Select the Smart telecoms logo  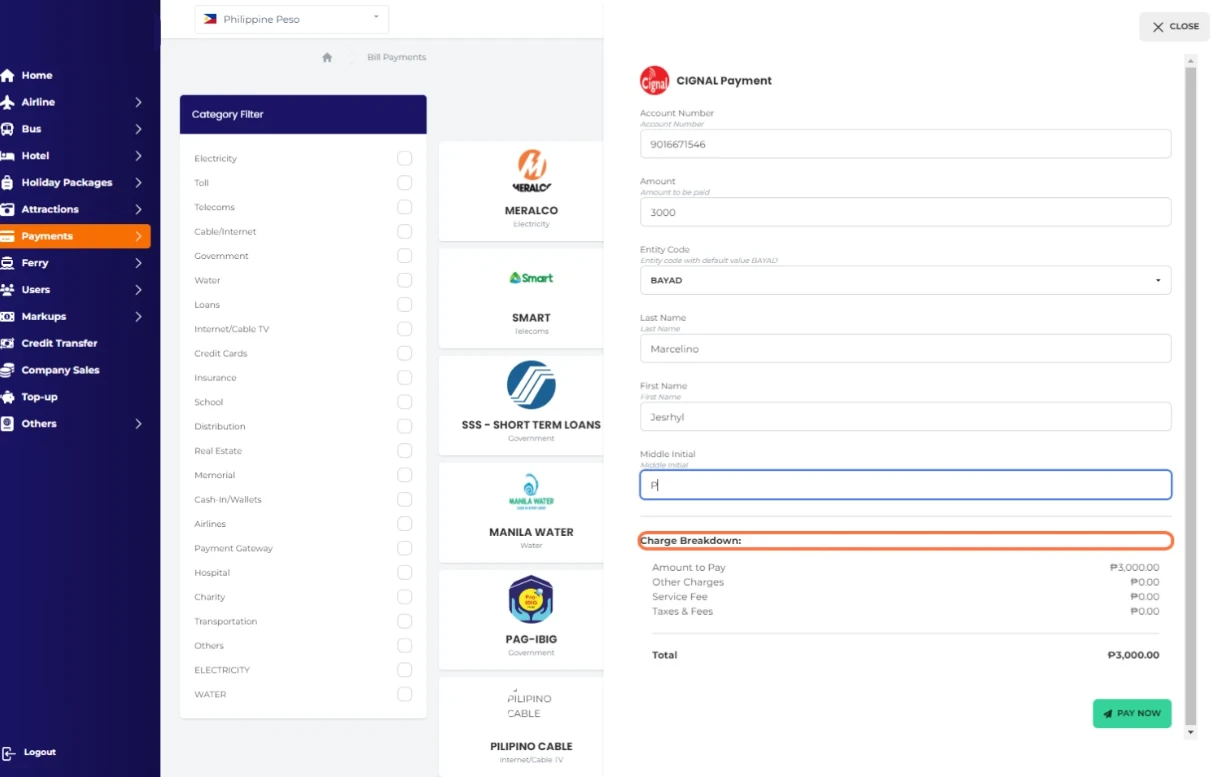[x=531, y=278]
